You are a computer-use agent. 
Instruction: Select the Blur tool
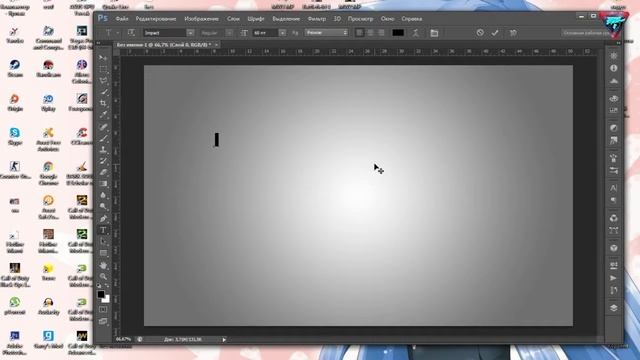click(x=103, y=196)
